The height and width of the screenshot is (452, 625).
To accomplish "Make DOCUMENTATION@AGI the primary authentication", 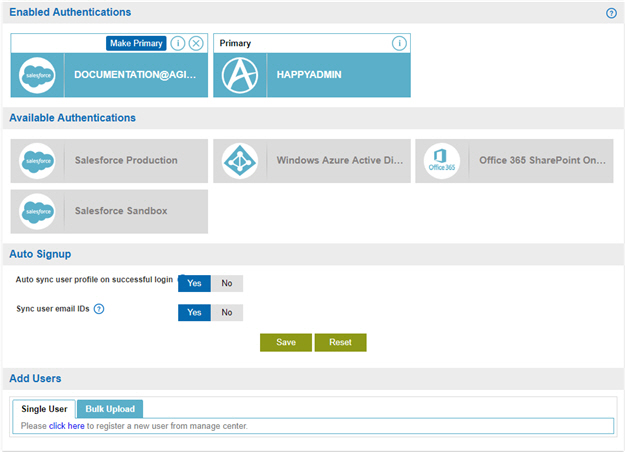I will 136,43.
